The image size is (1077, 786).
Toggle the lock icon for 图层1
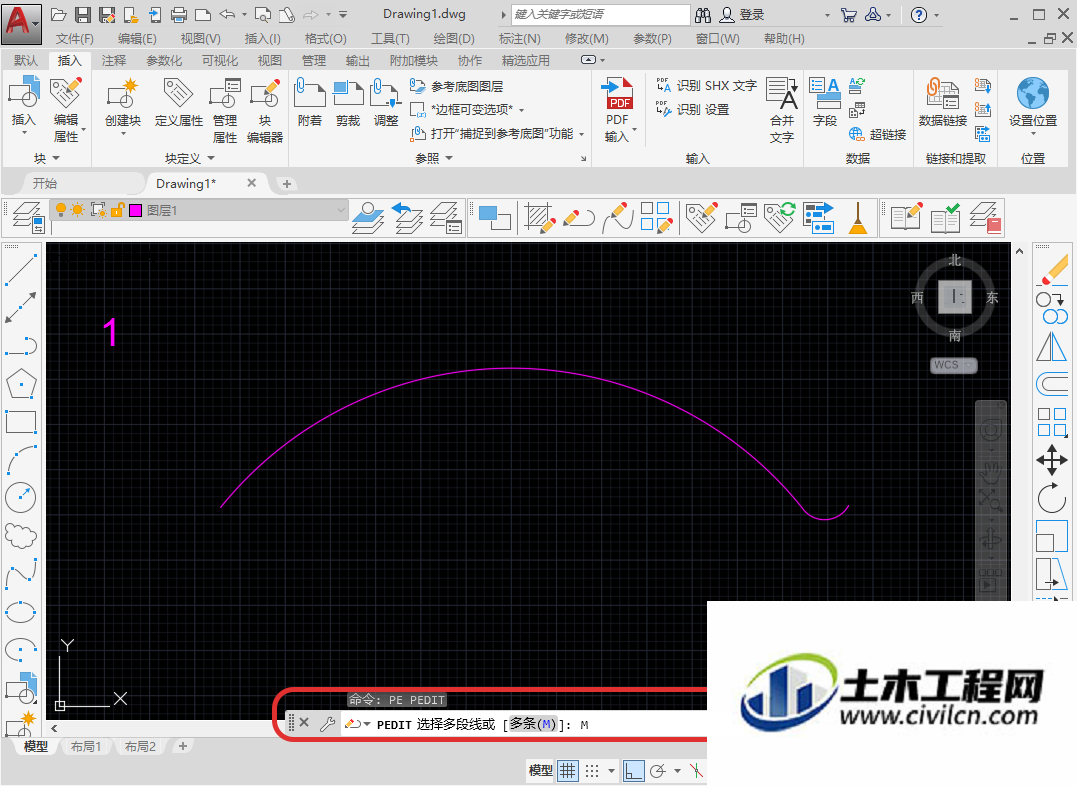click(117, 210)
